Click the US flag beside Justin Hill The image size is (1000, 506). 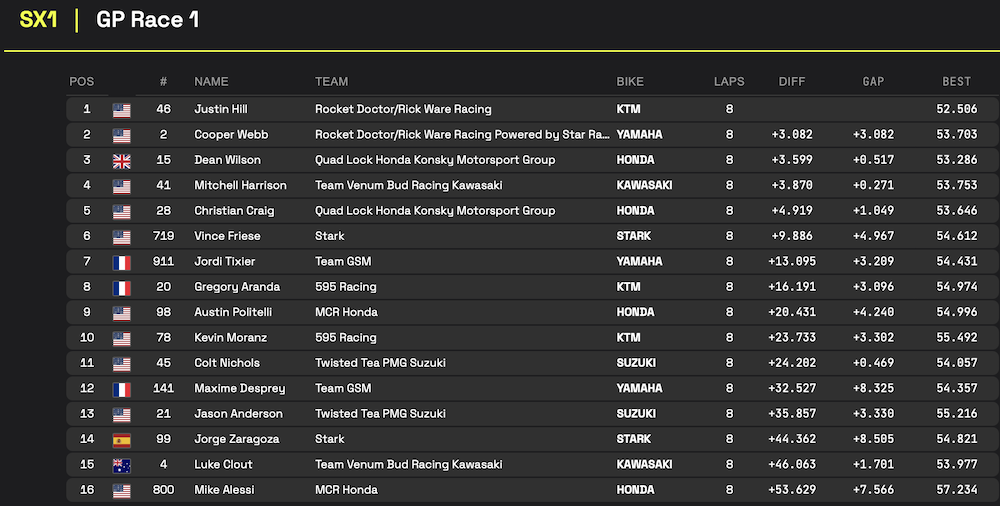(121, 110)
